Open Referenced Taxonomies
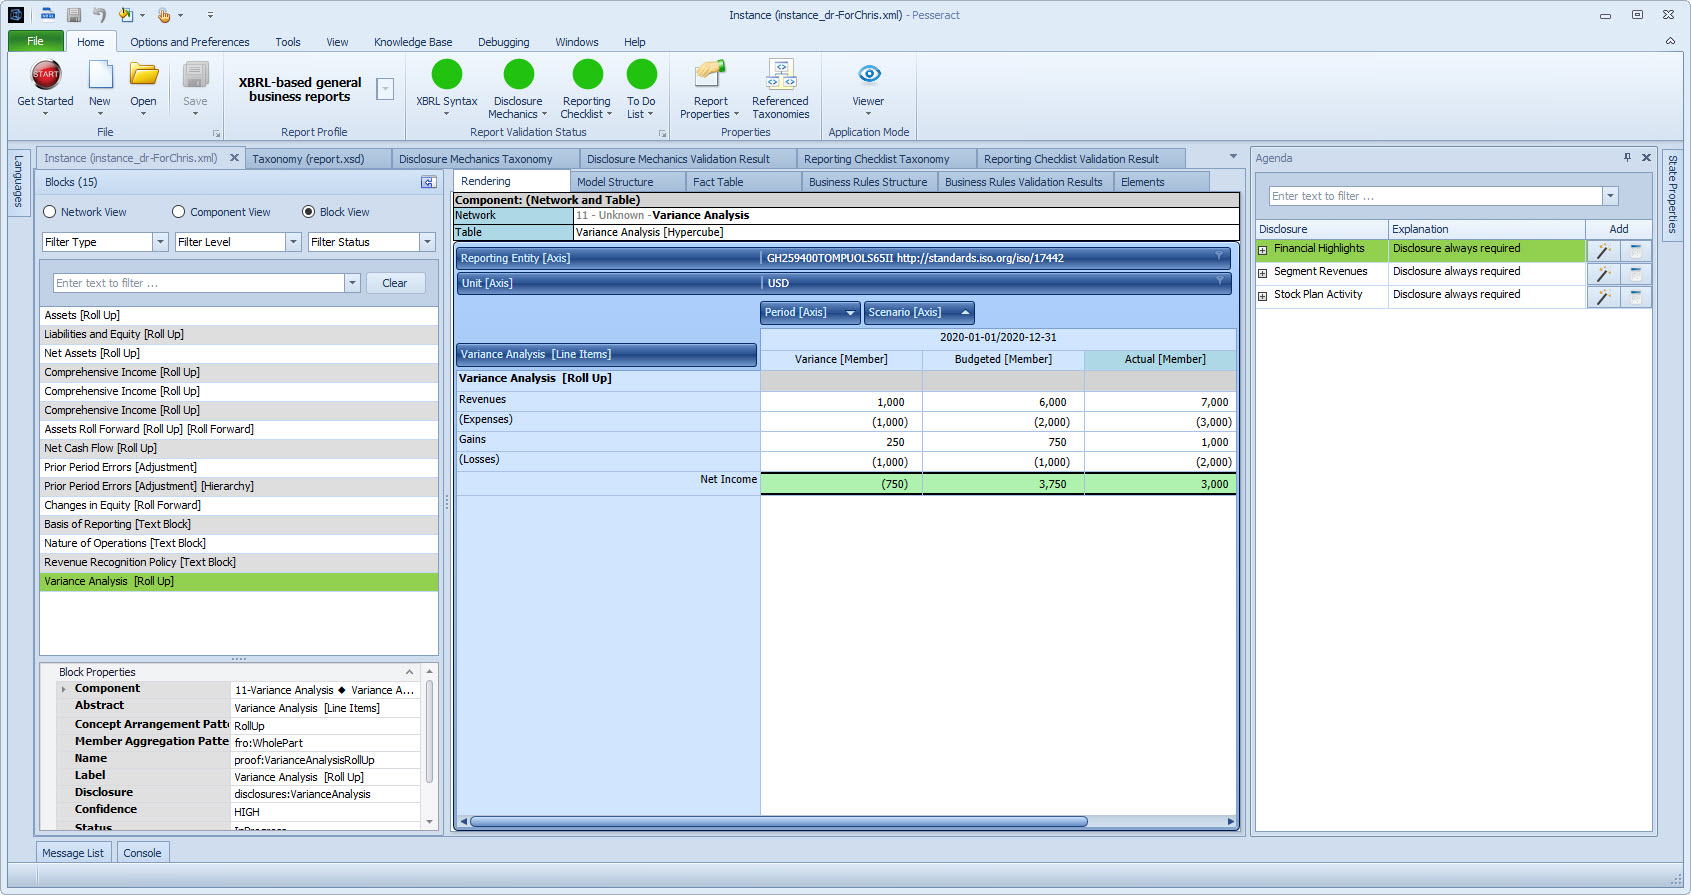 tap(780, 75)
